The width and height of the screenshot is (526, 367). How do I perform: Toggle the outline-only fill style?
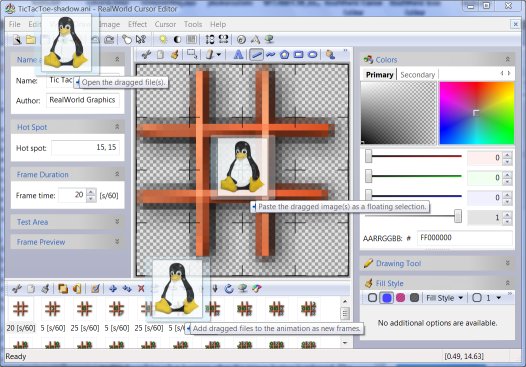(x=372, y=298)
